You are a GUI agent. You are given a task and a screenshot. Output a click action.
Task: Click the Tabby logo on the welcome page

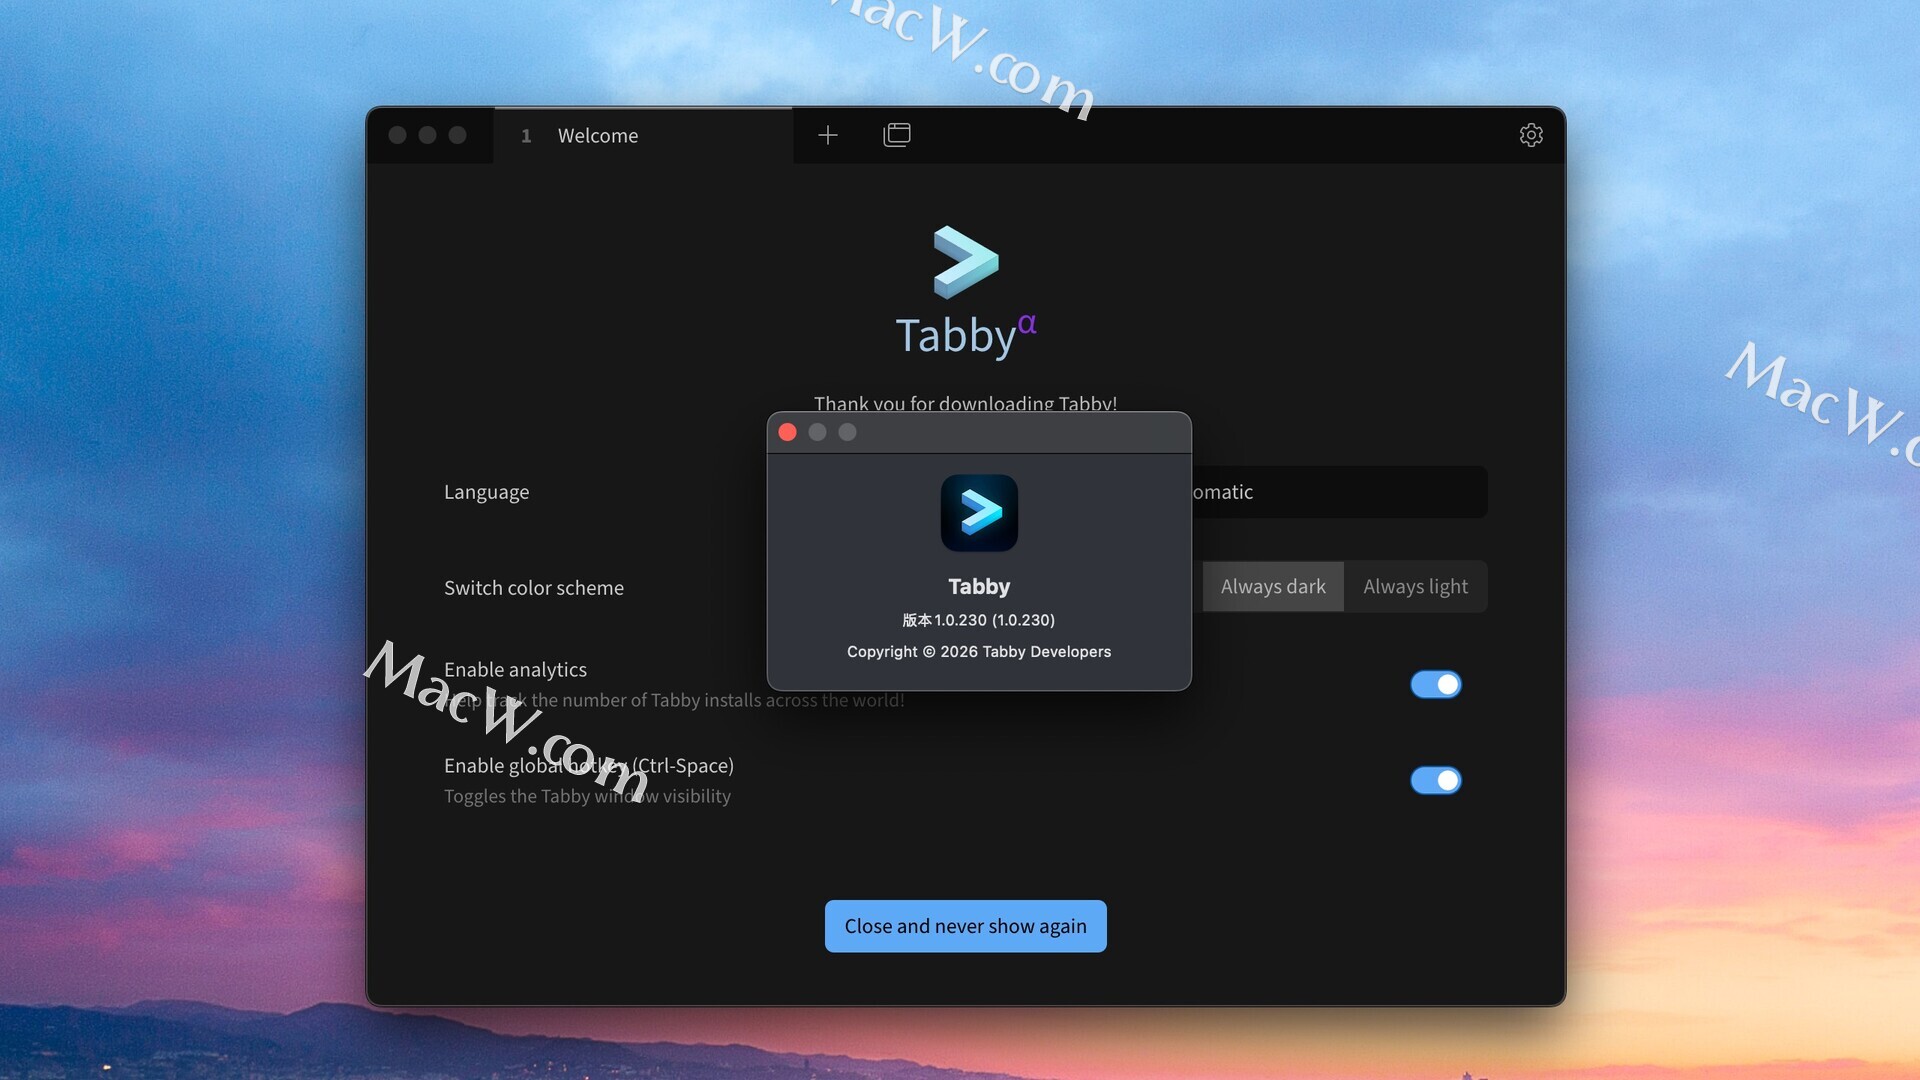click(x=965, y=262)
